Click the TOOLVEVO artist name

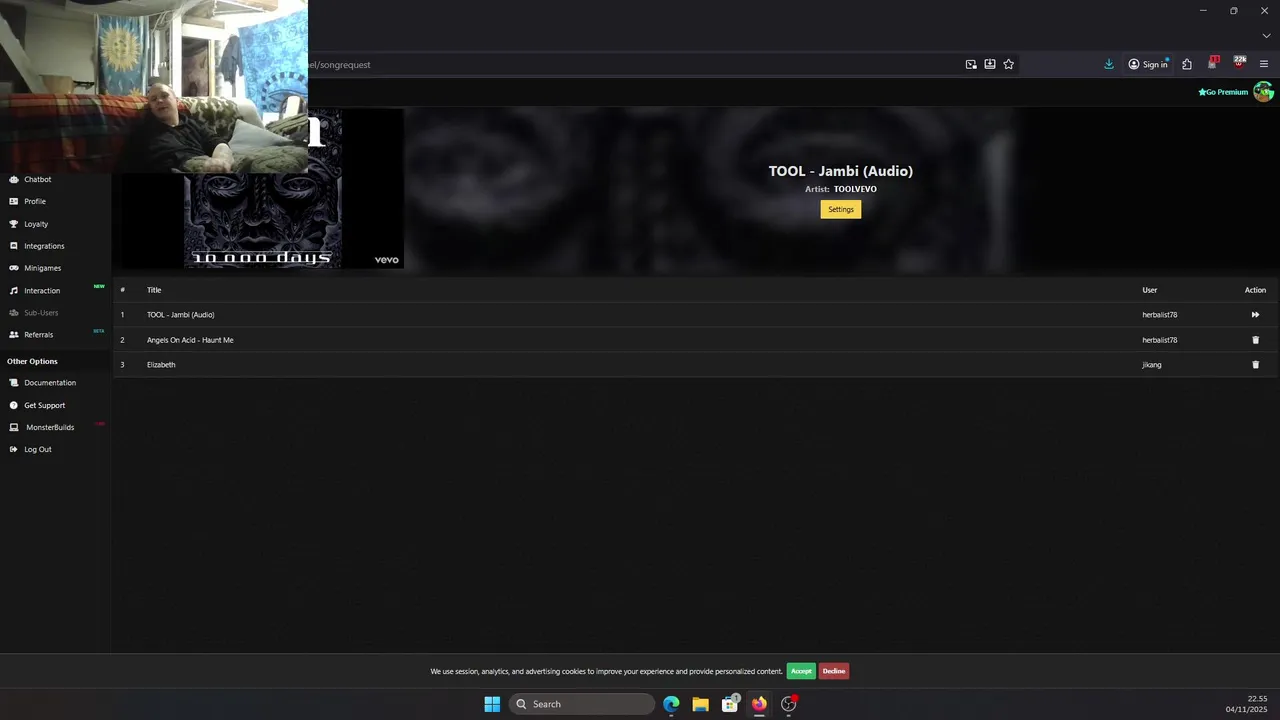pos(855,189)
